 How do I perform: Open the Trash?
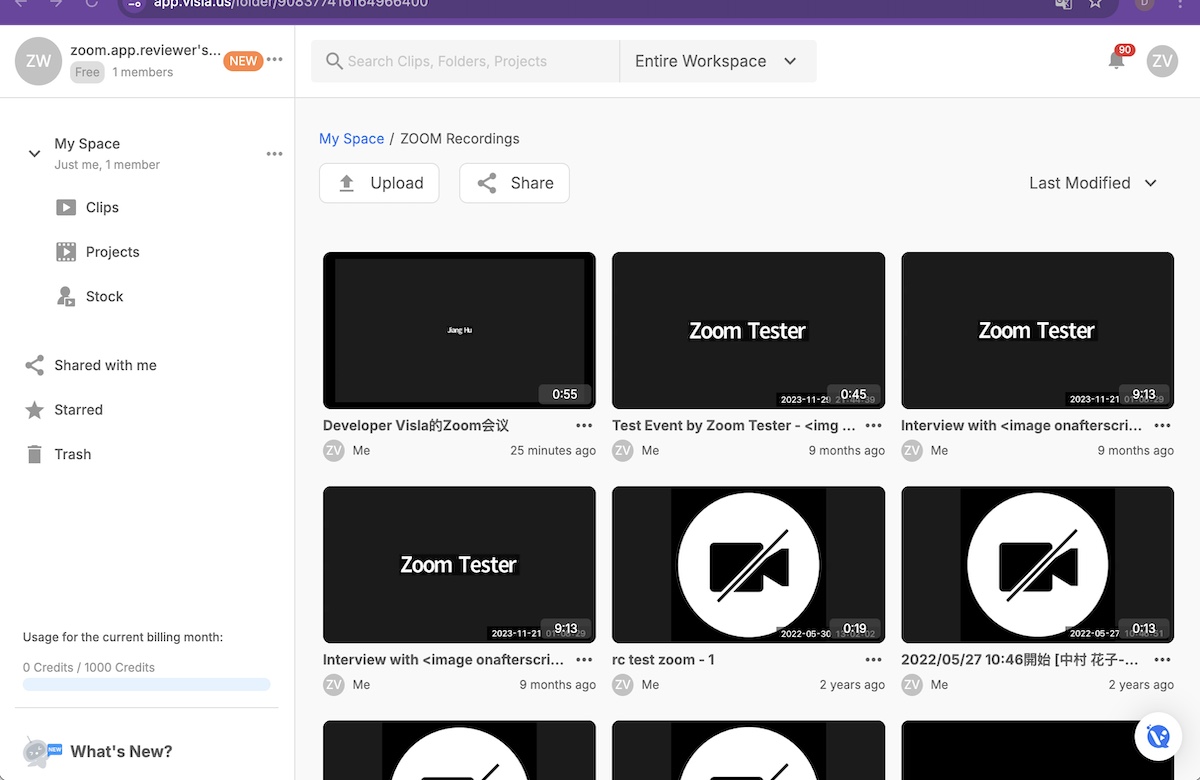(x=72, y=454)
